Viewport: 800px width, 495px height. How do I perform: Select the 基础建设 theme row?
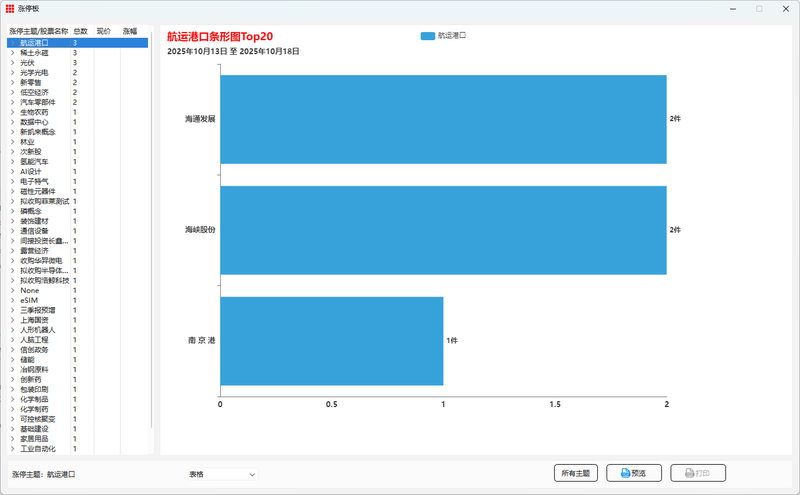point(78,429)
